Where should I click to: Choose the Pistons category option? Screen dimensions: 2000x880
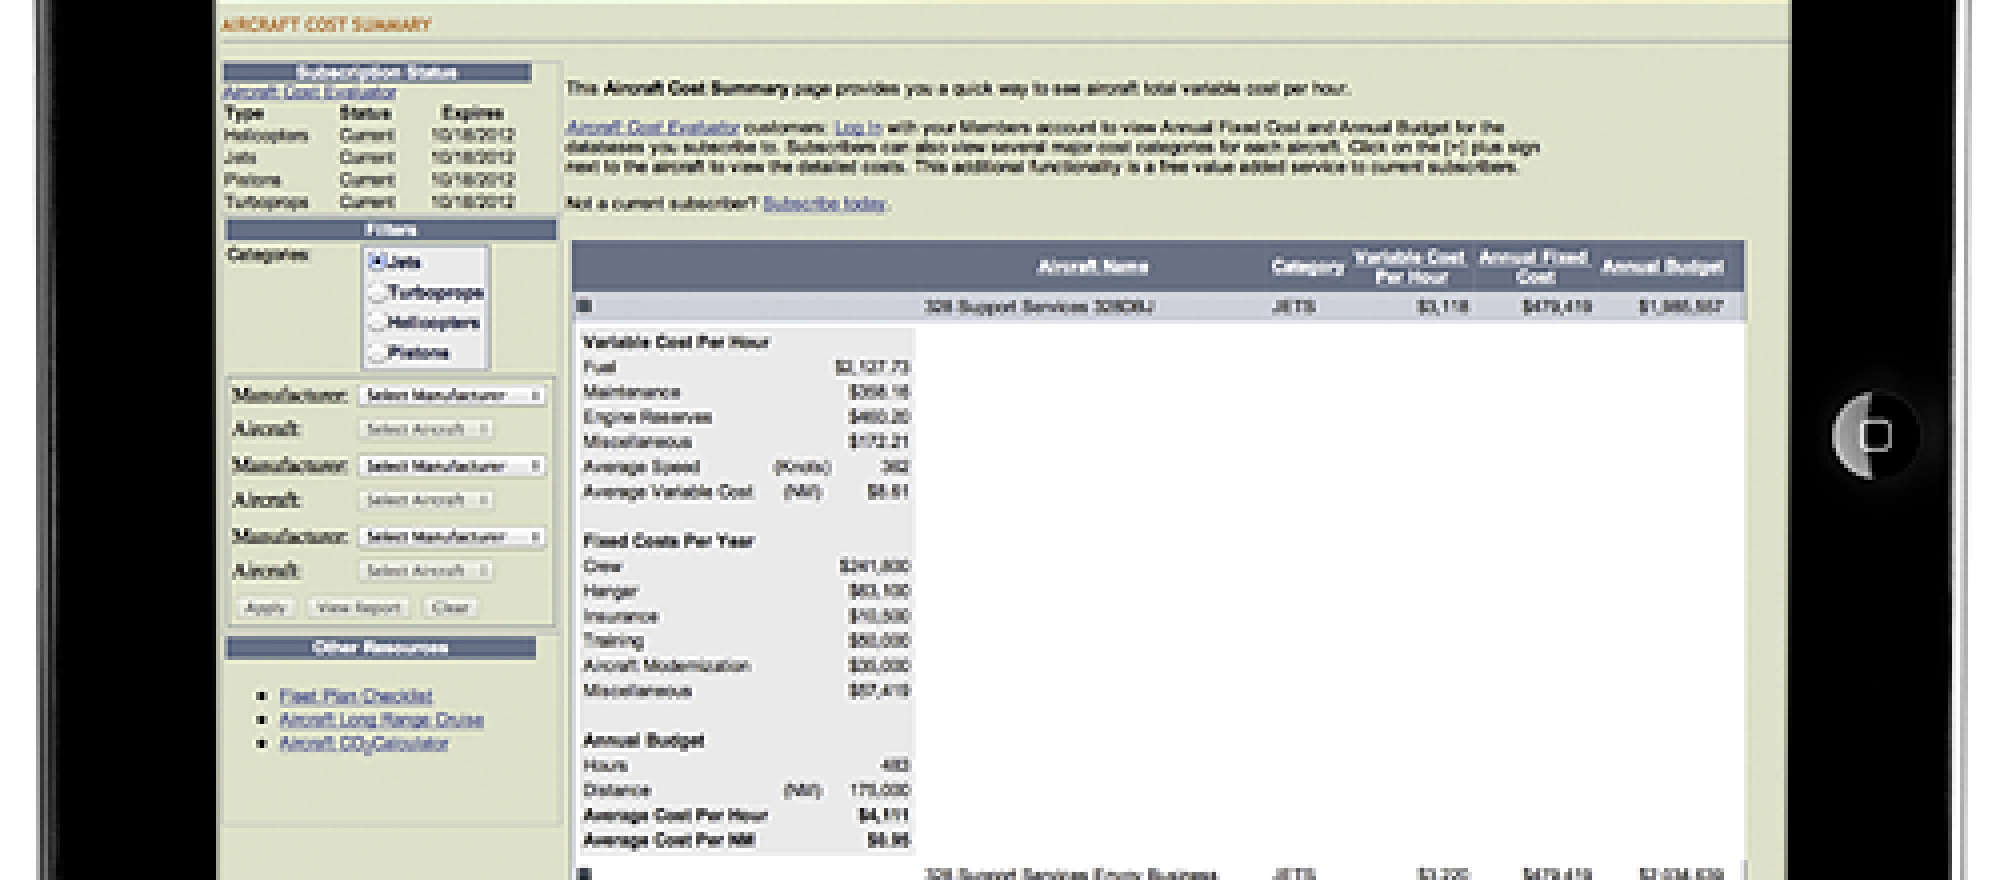pos(378,353)
